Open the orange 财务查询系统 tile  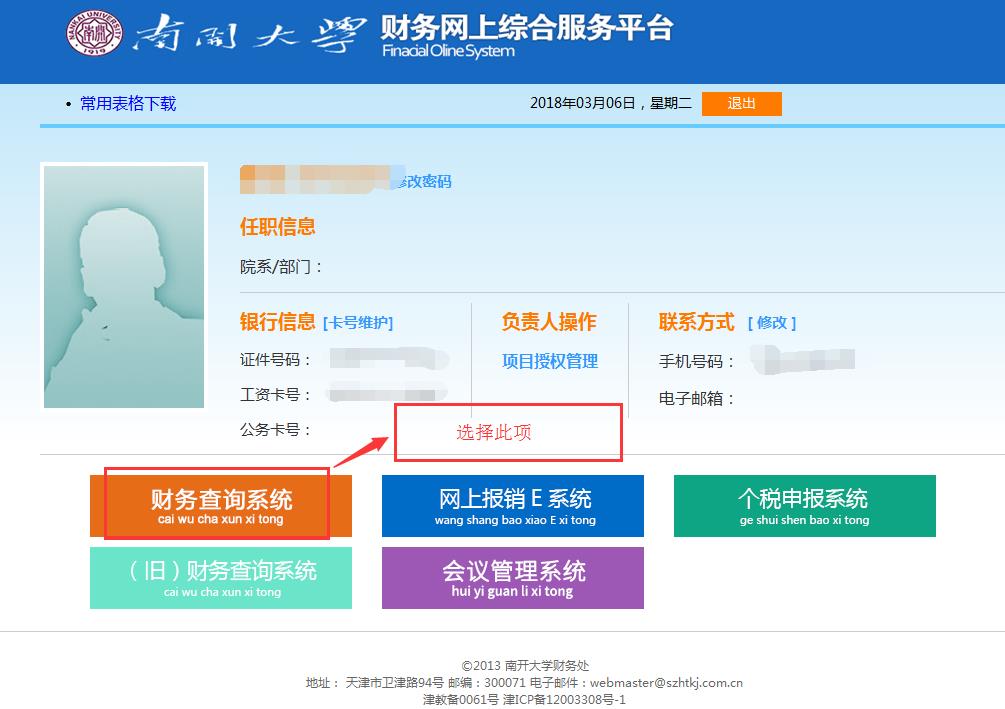pyautogui.click(x=221, y=505)
